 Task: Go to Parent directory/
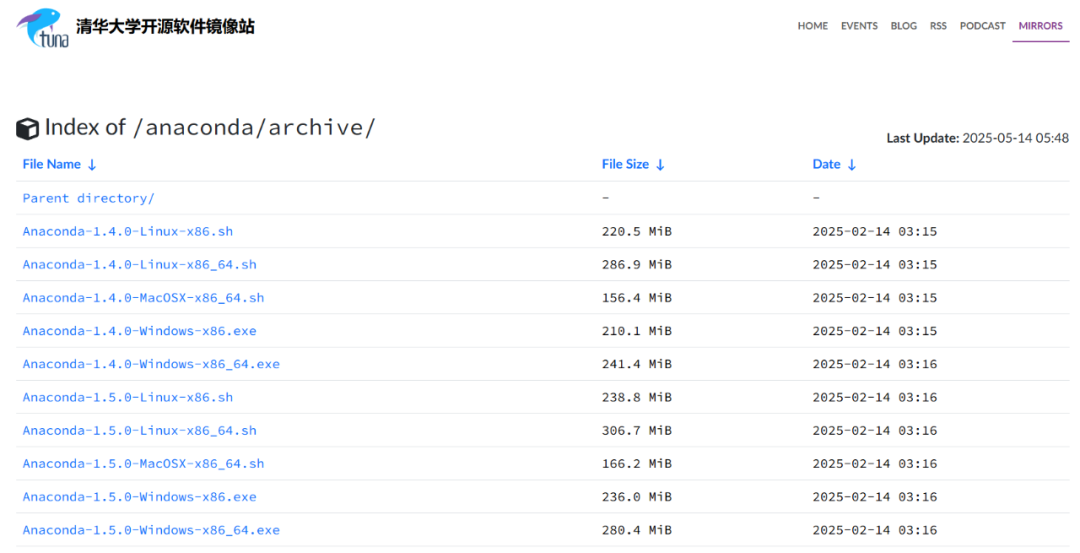88,198
